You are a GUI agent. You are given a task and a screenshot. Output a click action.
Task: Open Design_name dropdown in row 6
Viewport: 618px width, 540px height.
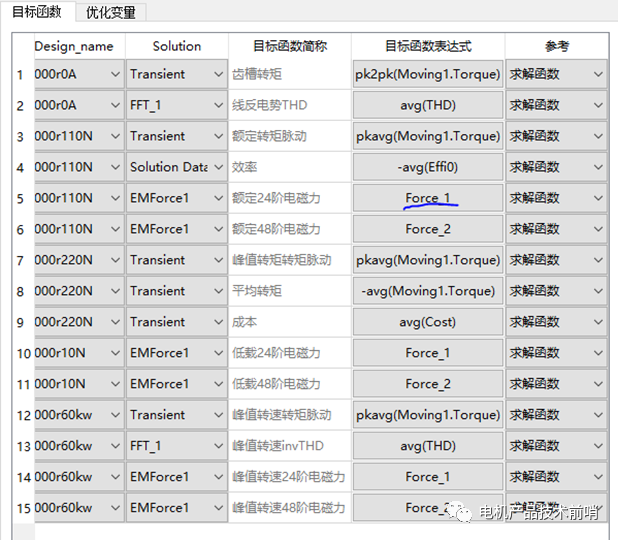click(x=79, y=229)
